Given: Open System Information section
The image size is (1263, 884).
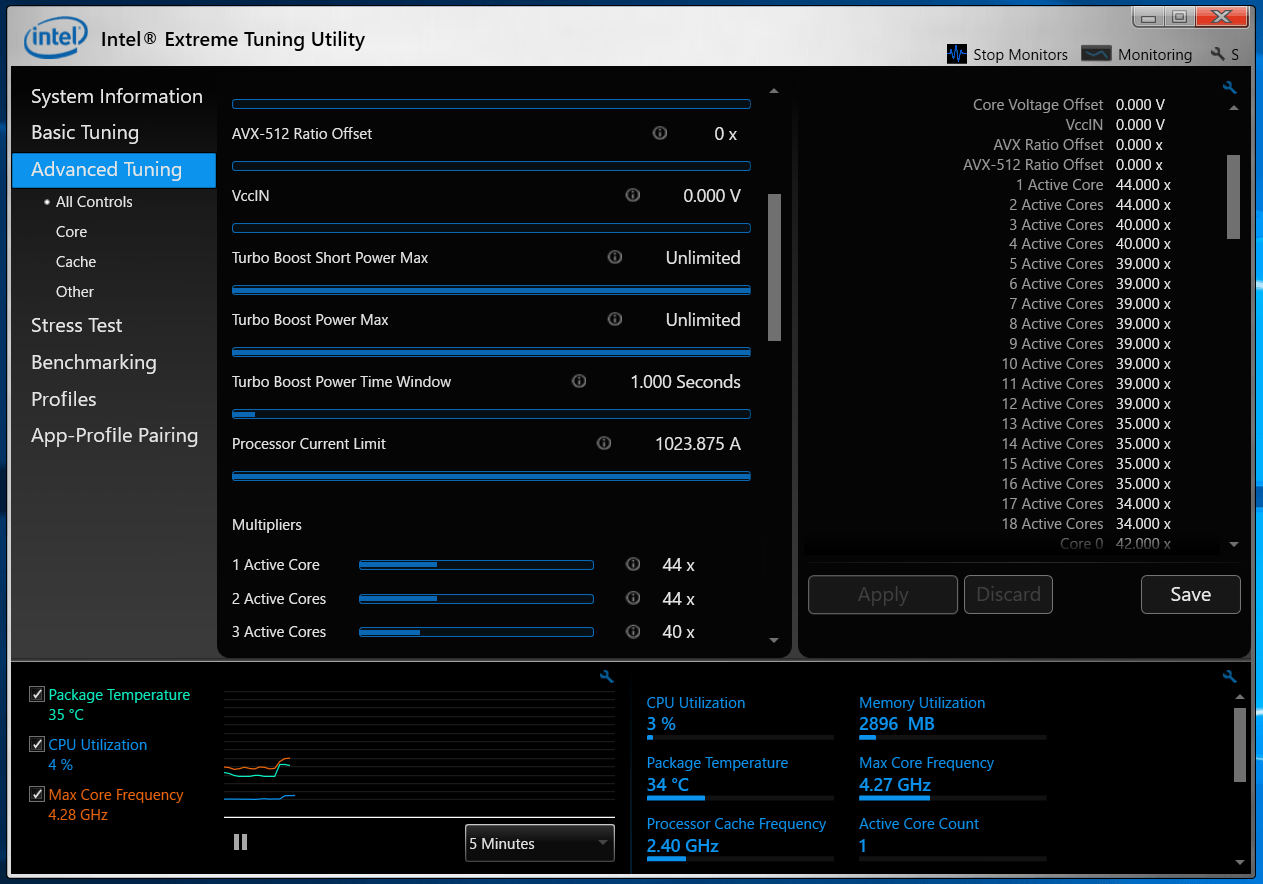Looking at the screenshot, I should click(117, 96).
